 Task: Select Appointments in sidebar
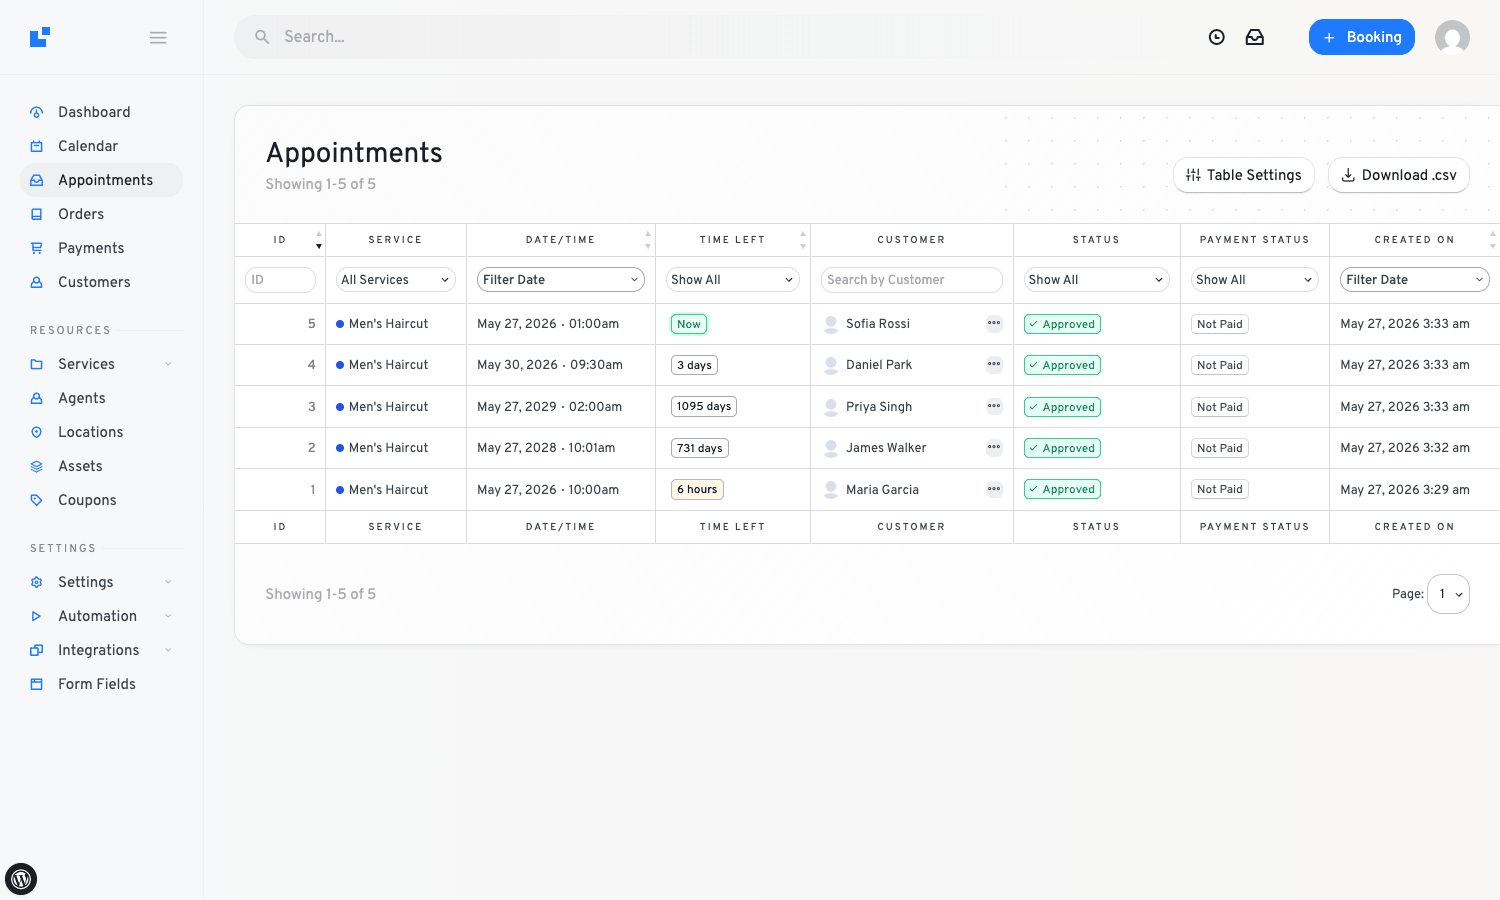[101, 180]
